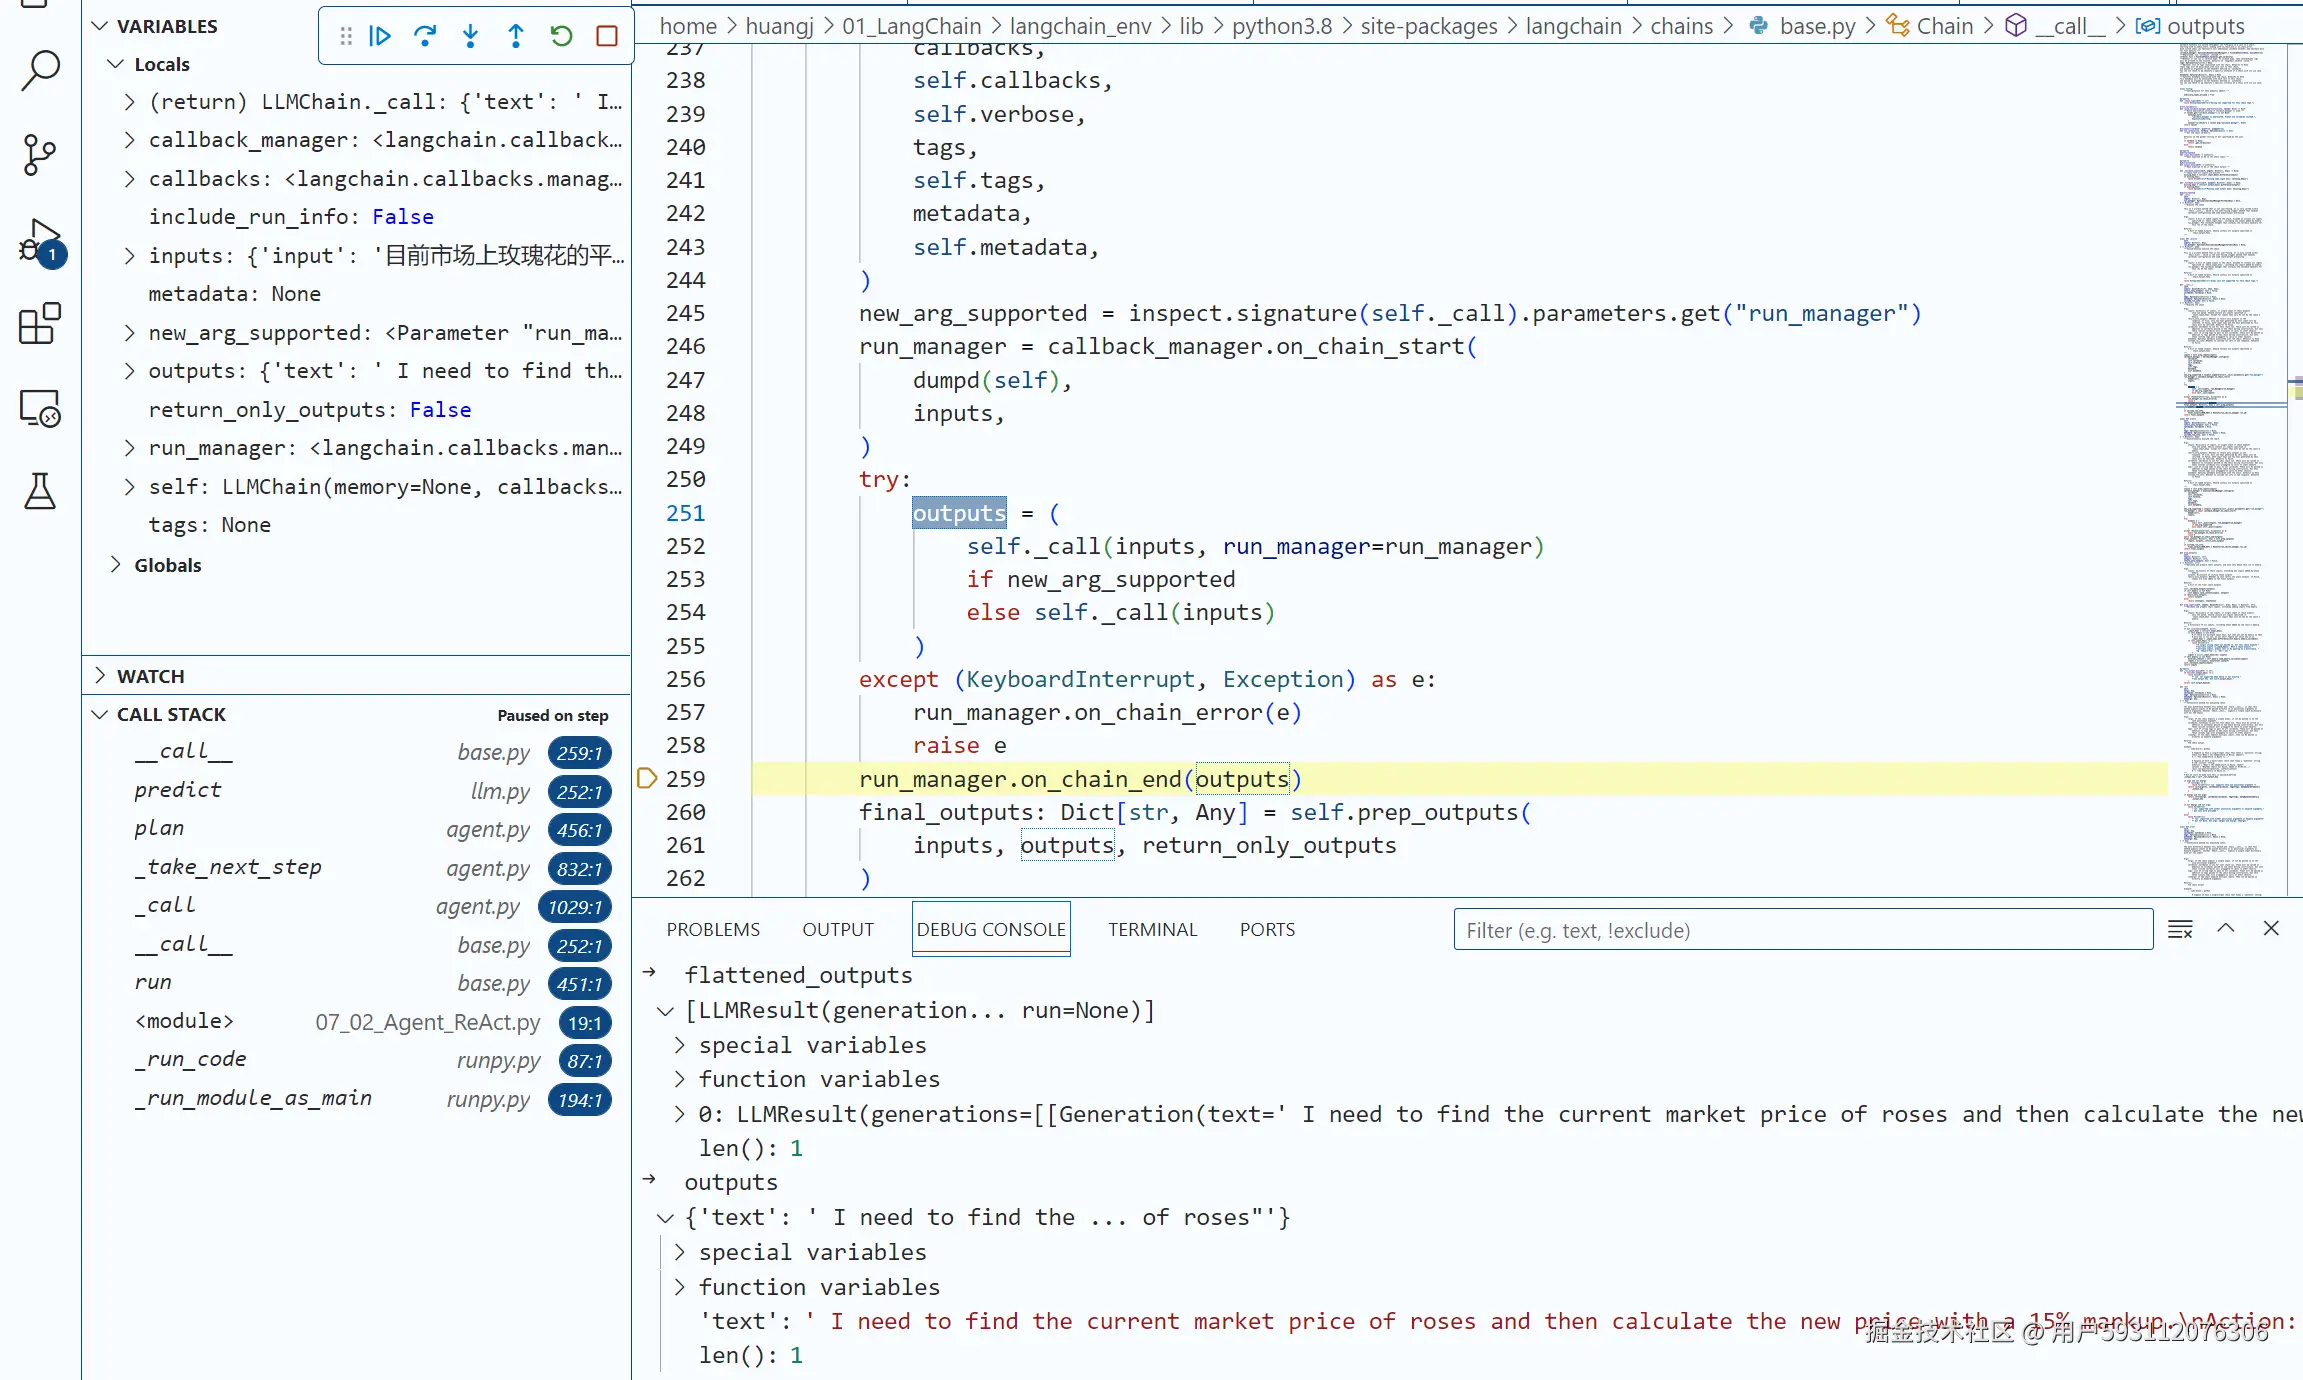Click the debug console filter field
The width and height of the screenshot is (2303, 1380).
1802,930
